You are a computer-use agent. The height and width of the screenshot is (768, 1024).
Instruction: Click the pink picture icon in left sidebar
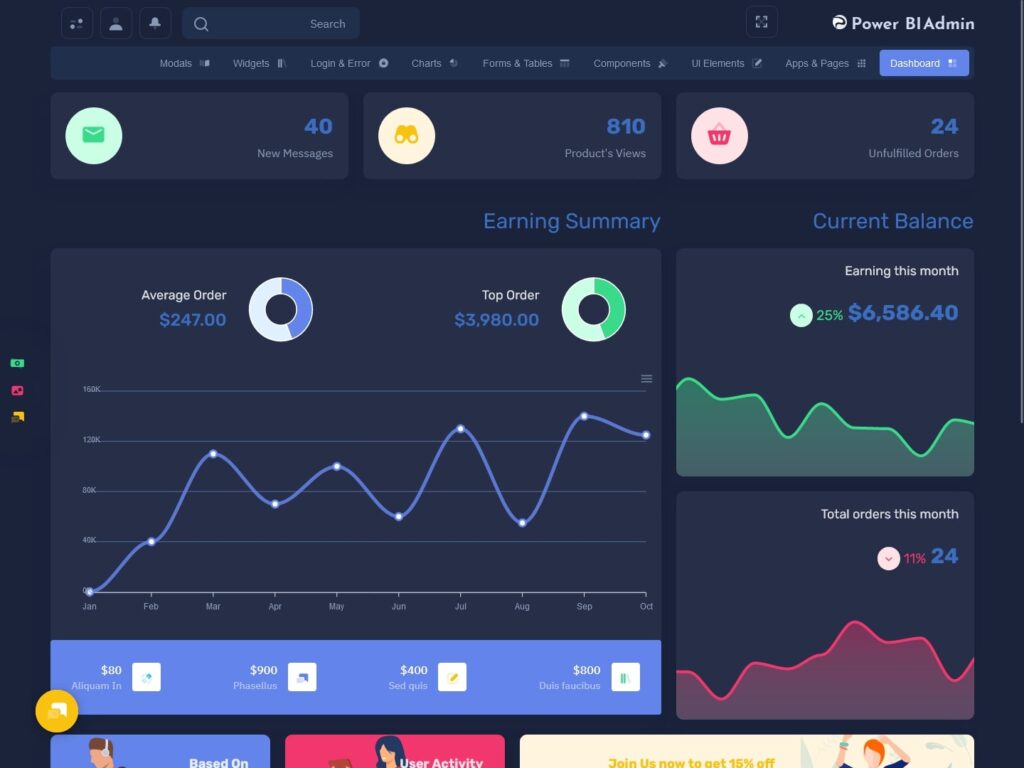[16, 390]
